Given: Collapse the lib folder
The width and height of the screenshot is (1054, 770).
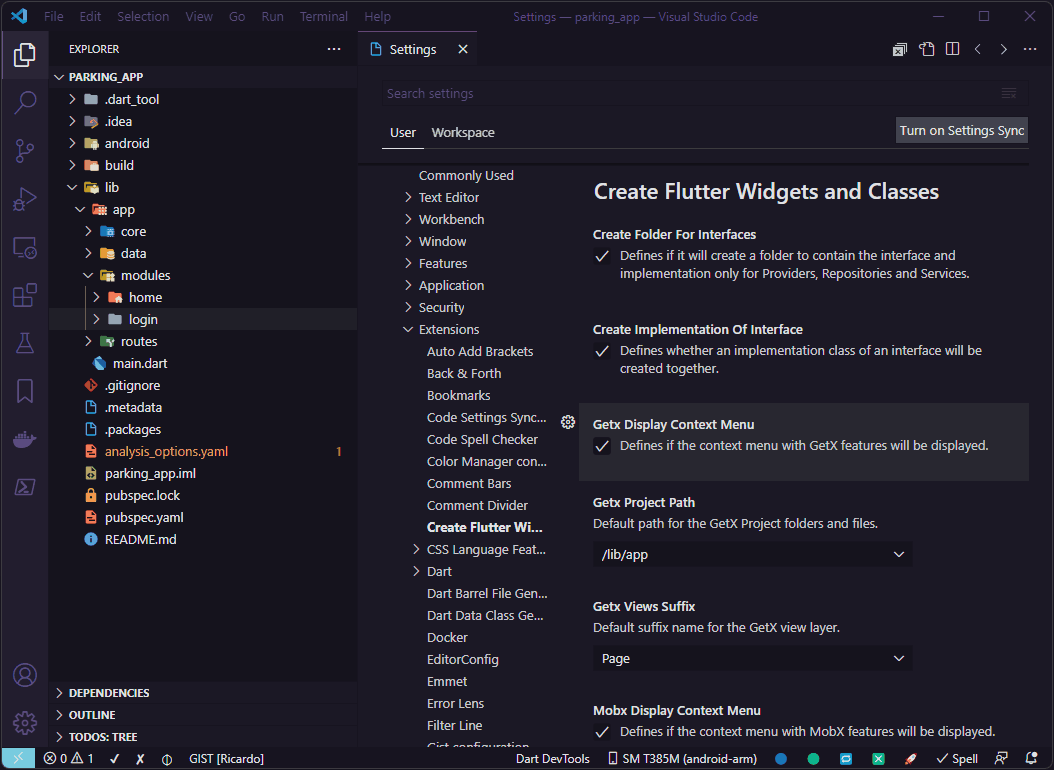Looking at the screenshot, I should click(x=73, y=187).
